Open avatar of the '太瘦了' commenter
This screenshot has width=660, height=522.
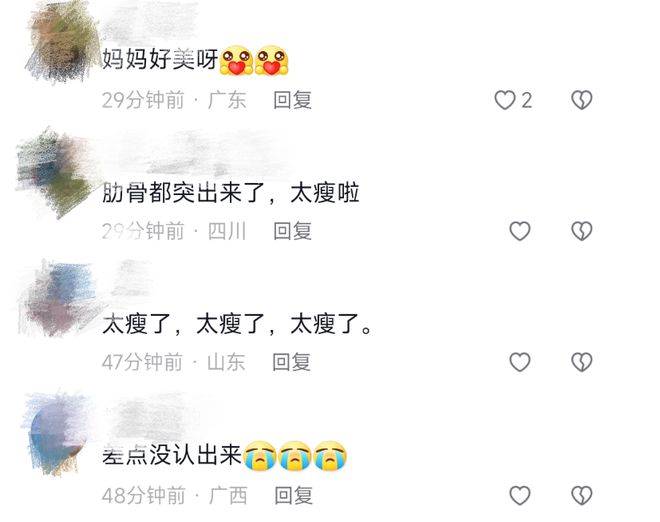pyautogui.click(x=59, y=300)
